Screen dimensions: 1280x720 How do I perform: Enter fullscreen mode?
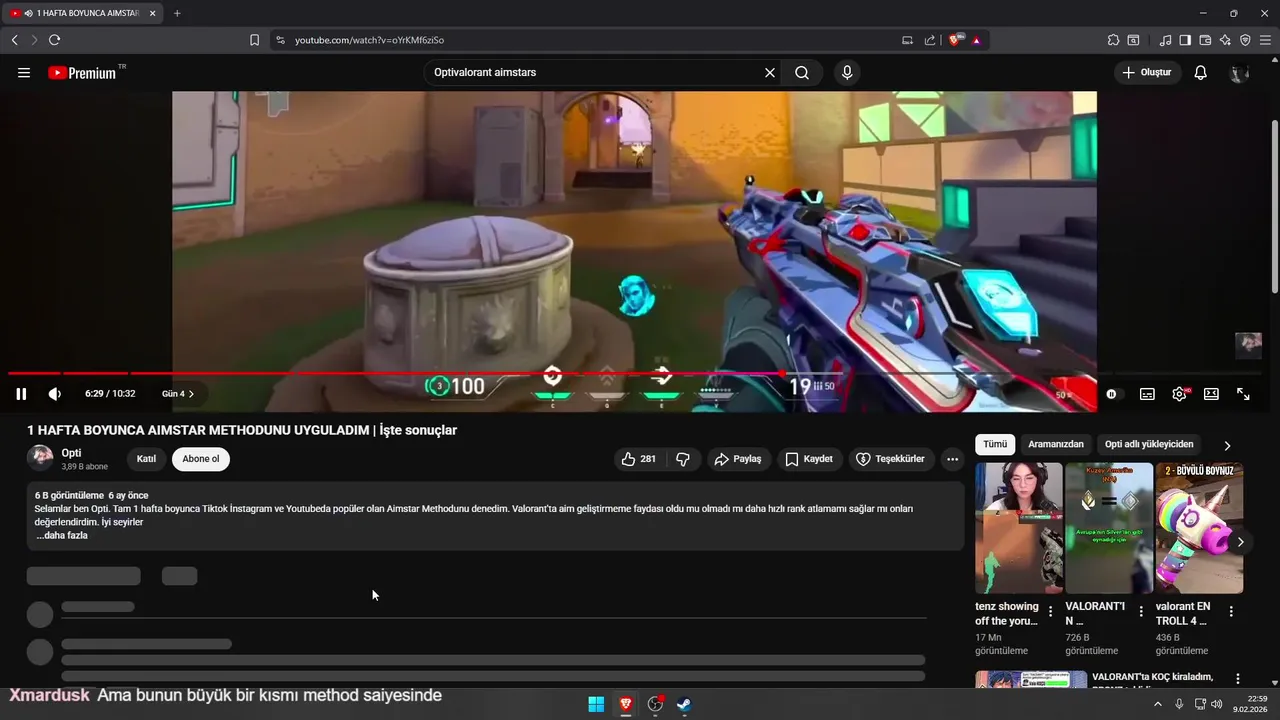(1243, 394)
